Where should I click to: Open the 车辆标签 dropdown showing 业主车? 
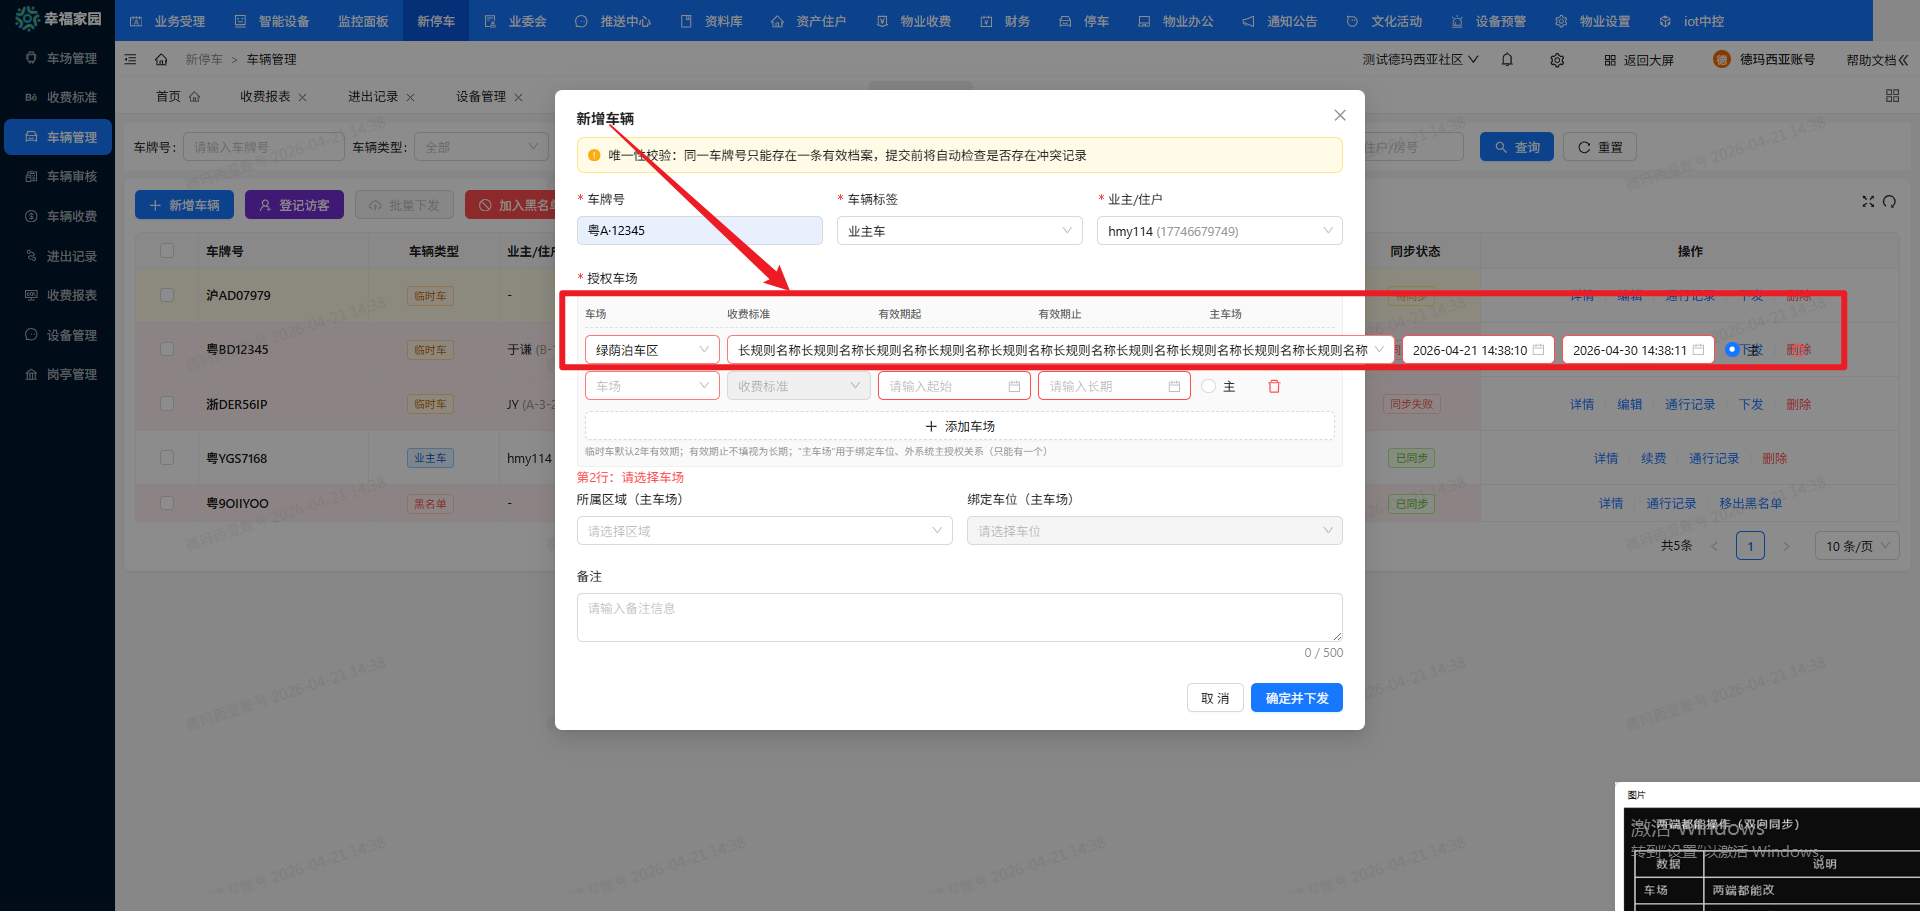click(x=958, y=231)
